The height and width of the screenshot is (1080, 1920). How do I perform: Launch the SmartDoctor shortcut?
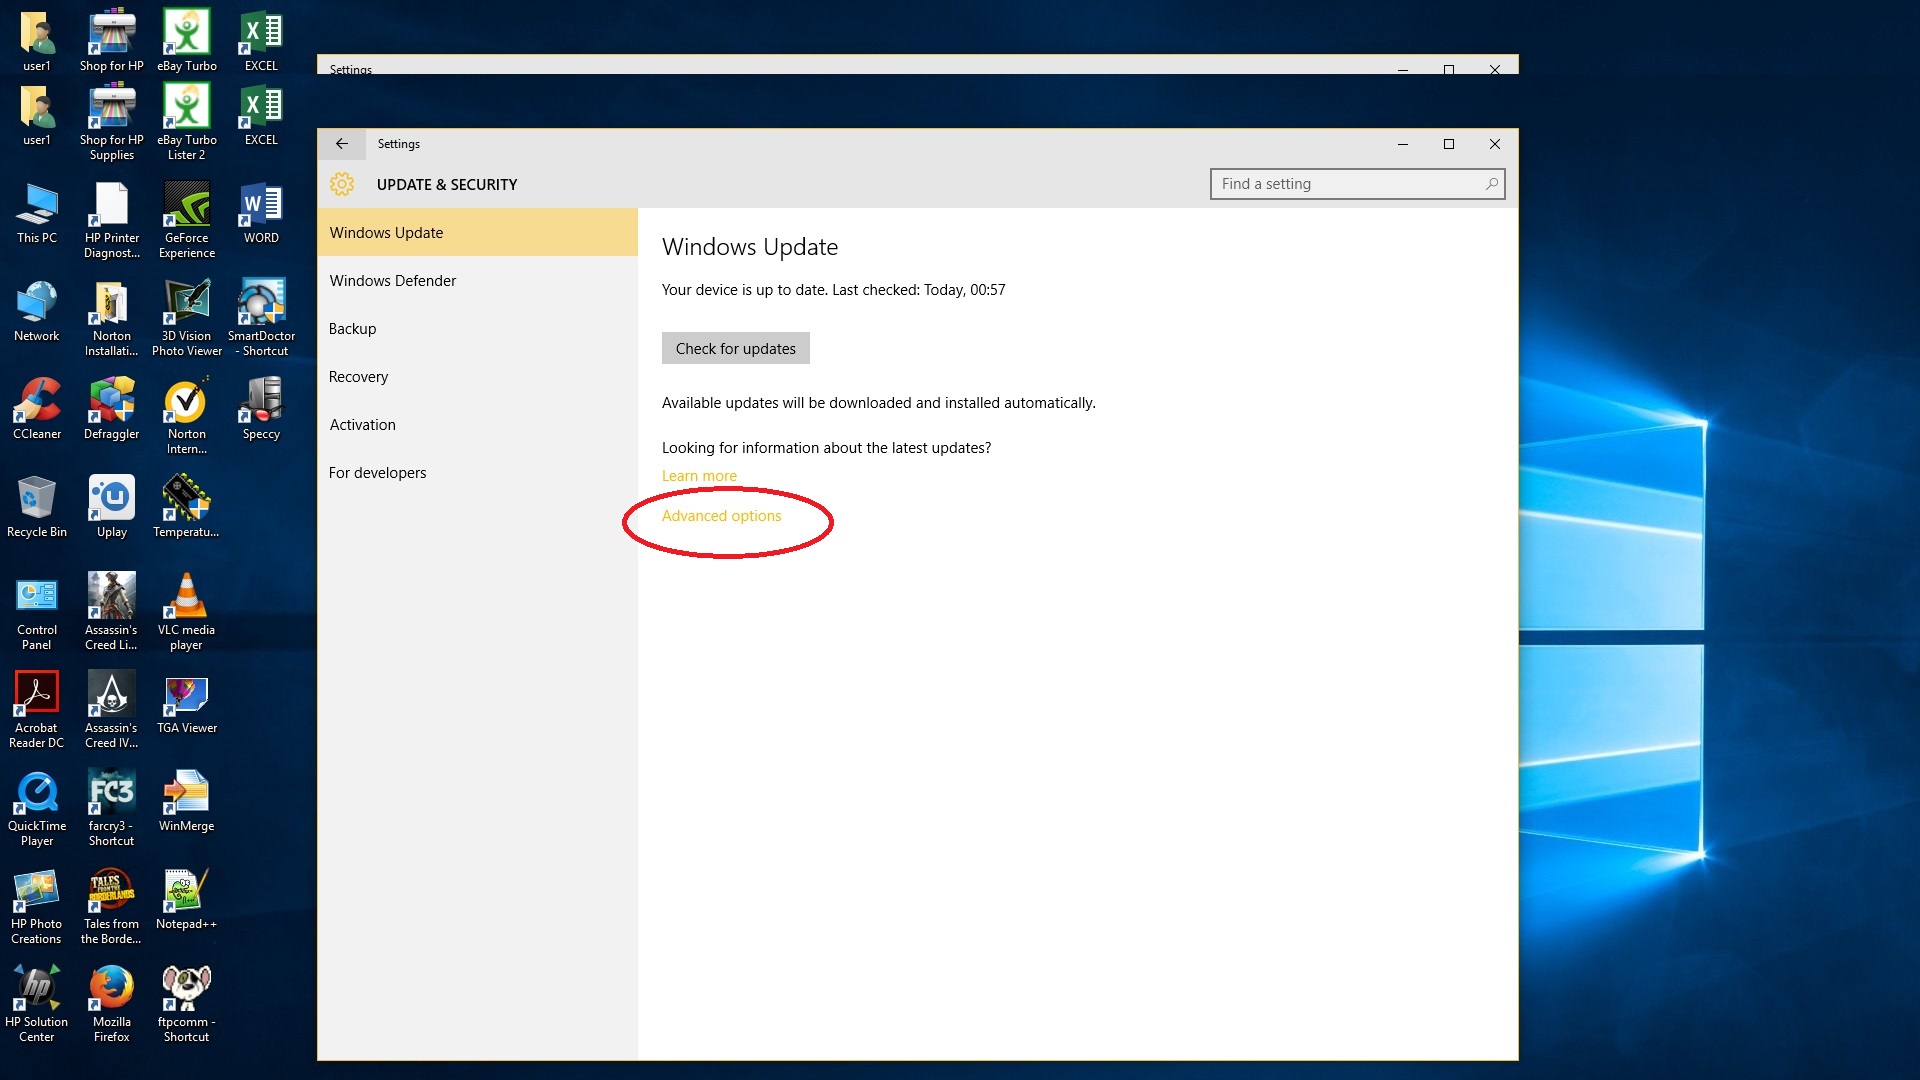point(261,317)
